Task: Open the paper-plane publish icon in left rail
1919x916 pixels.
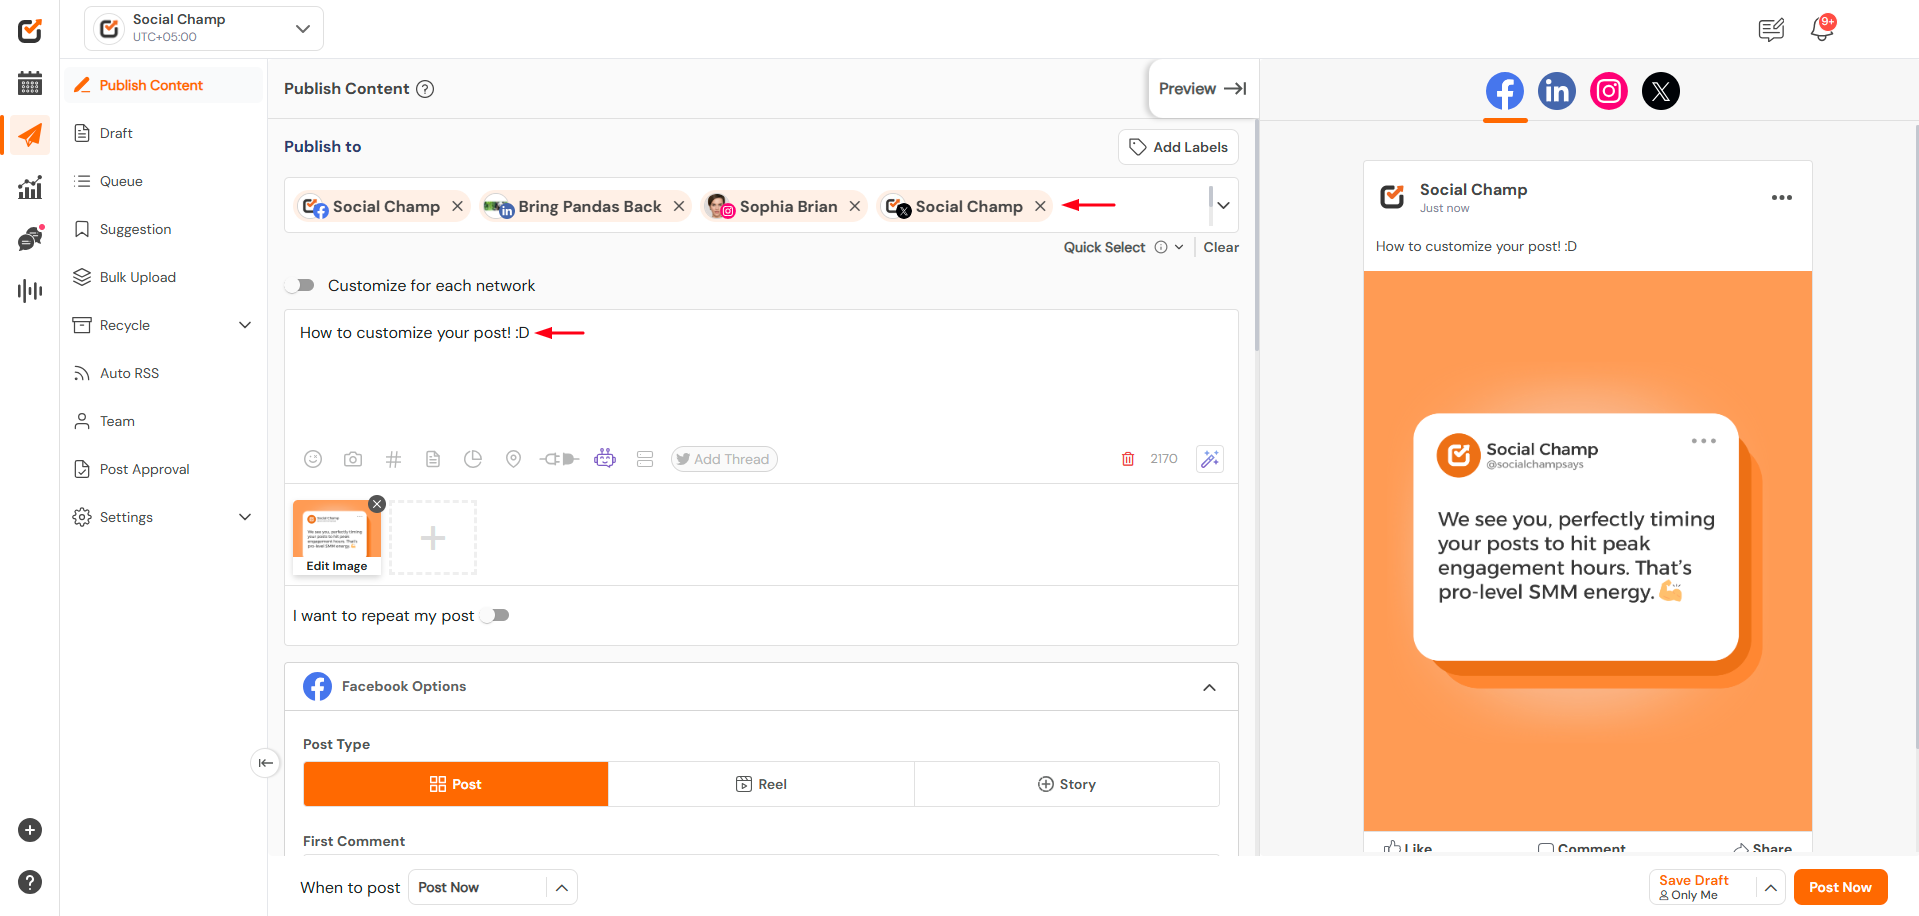Action: pyautogui.click(x=30, y=135)
